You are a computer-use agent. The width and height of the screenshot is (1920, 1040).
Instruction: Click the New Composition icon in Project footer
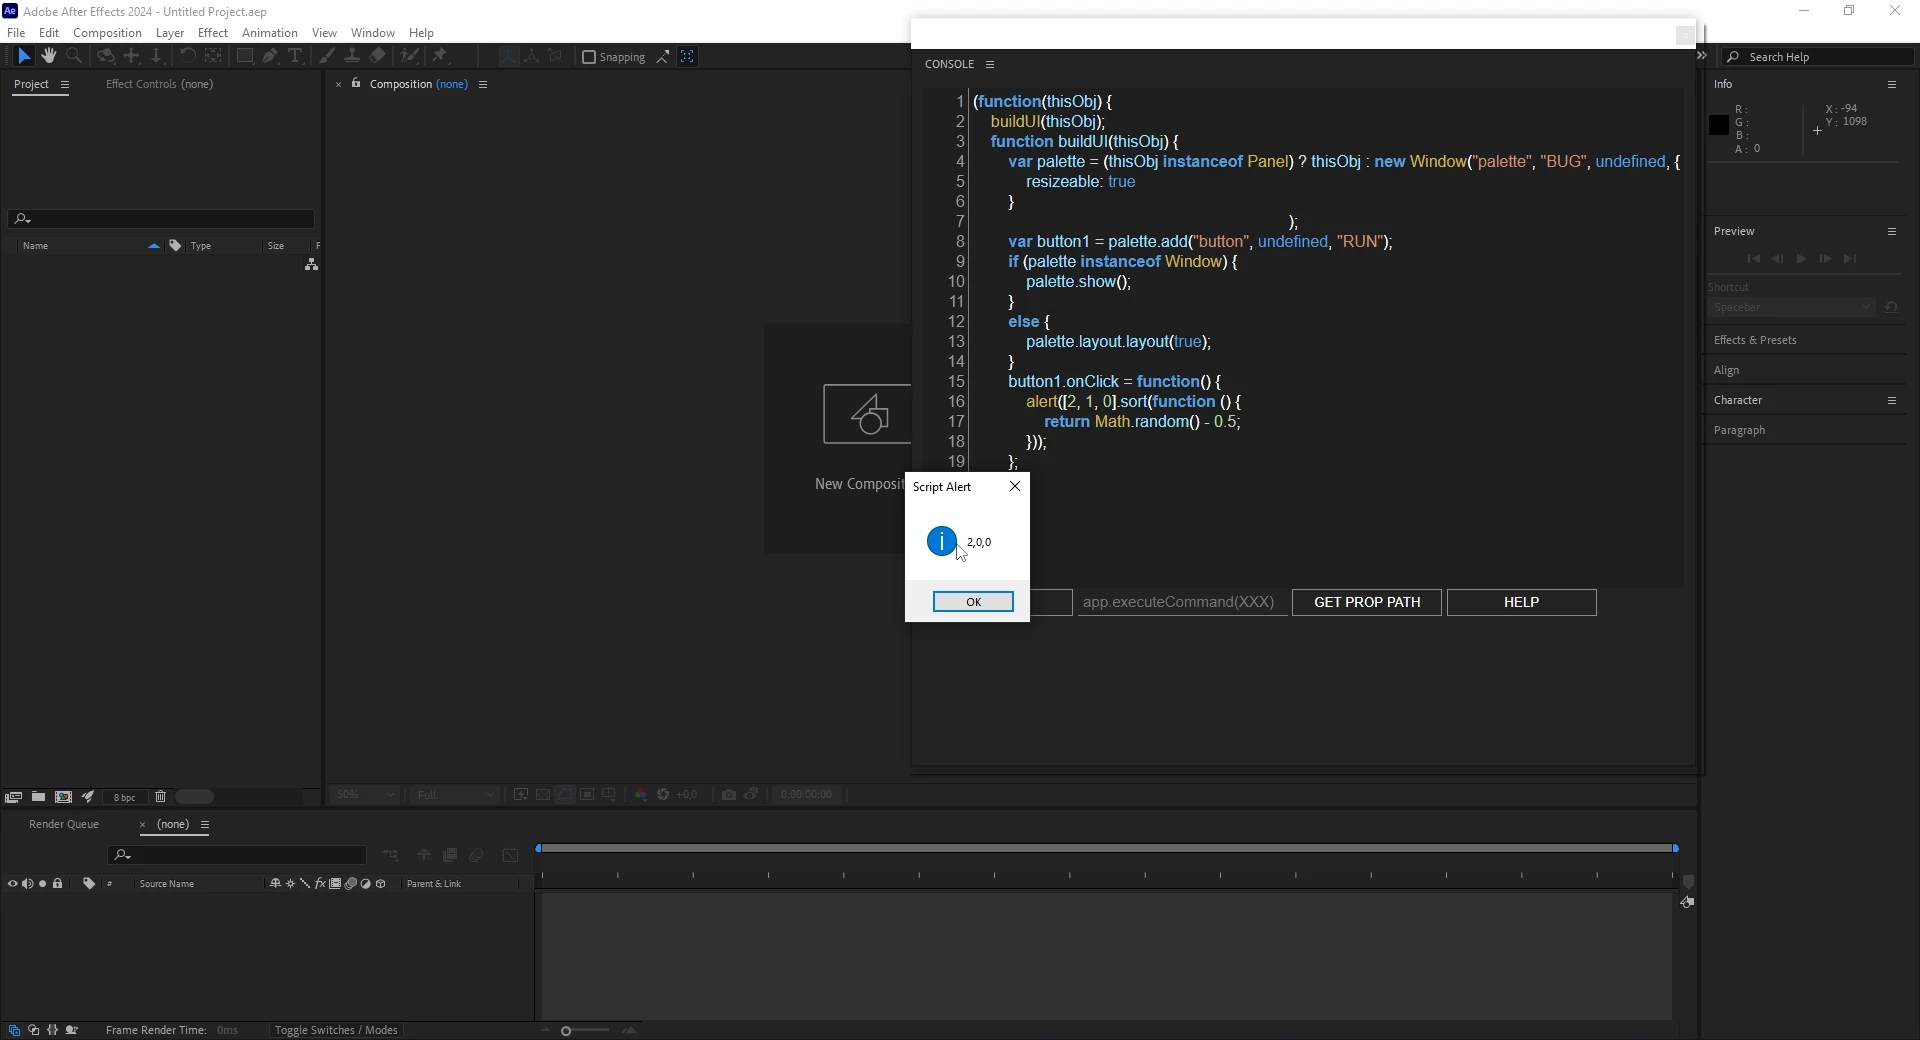(x=63, y=797)
